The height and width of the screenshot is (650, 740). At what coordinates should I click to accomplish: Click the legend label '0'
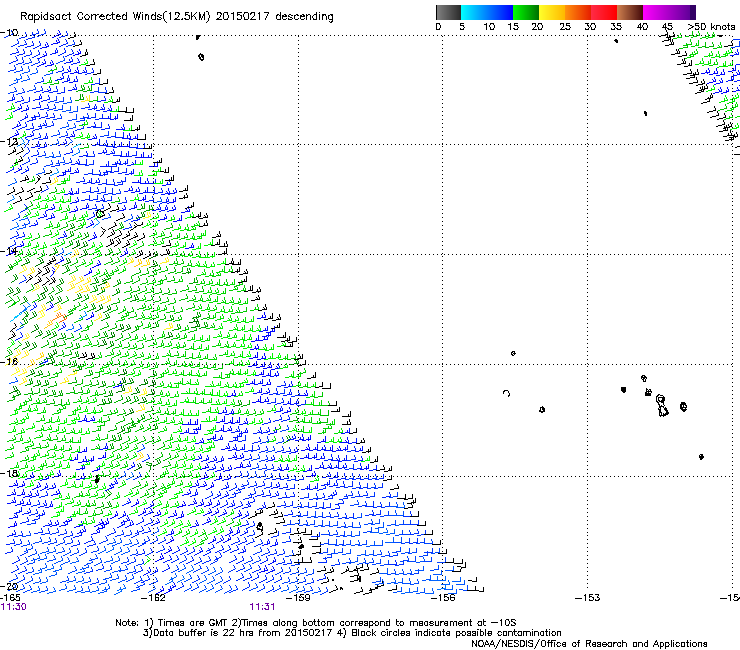438,27
